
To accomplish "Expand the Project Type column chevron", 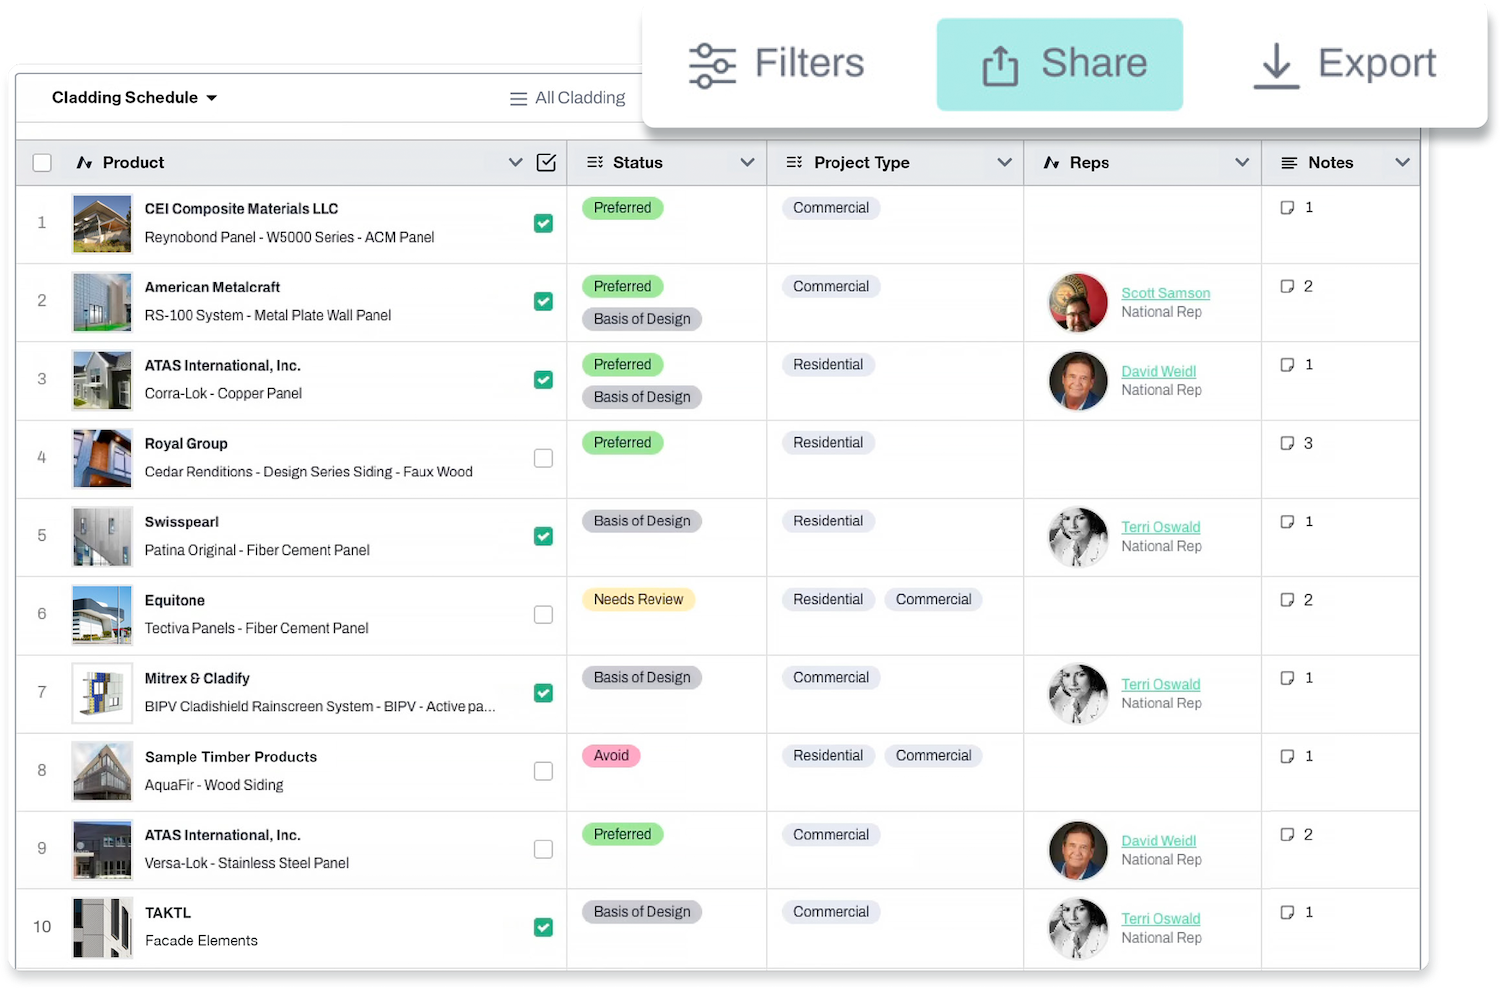I will [1005, 163].
